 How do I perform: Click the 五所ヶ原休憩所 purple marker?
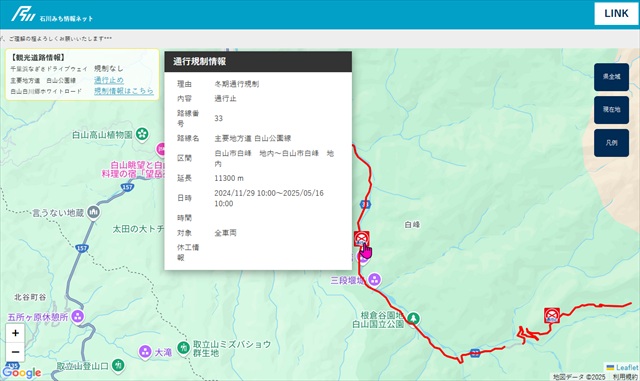point(78,316)
